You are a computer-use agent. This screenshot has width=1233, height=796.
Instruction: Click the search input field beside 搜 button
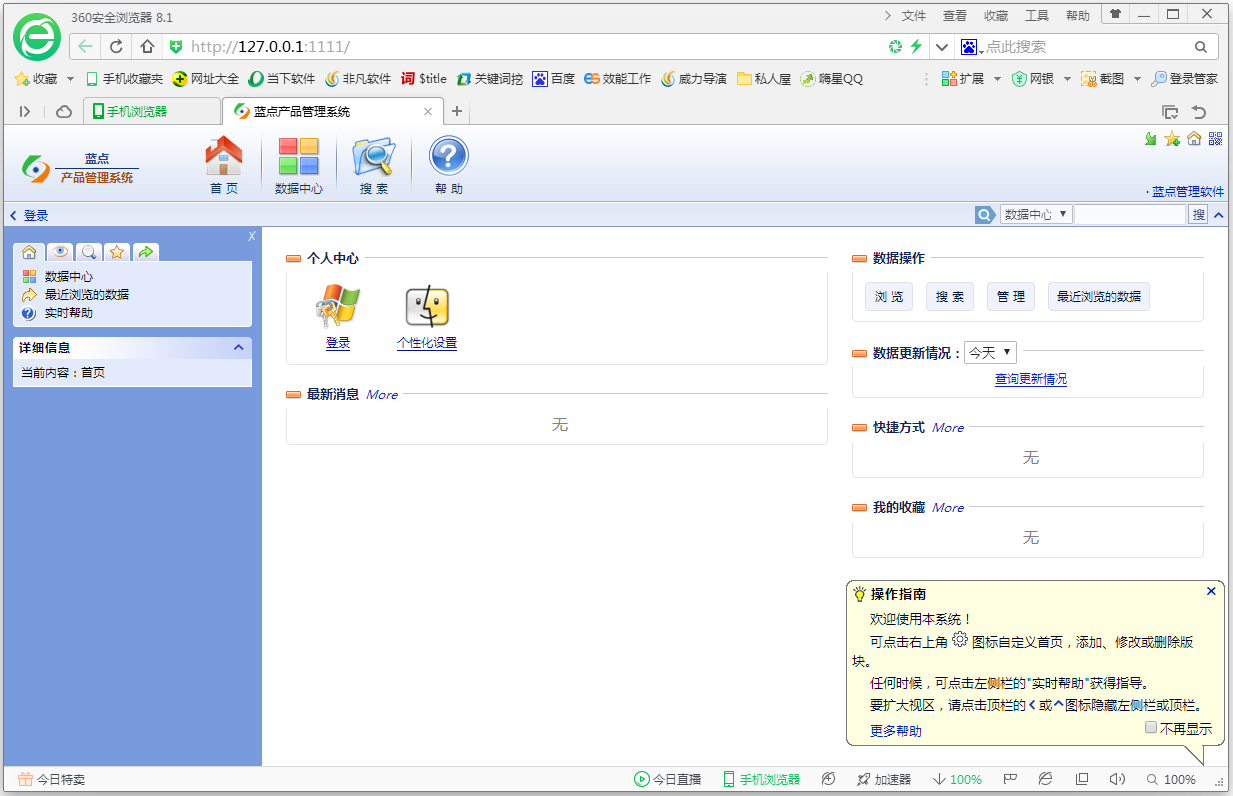(x=1130, y=214)
